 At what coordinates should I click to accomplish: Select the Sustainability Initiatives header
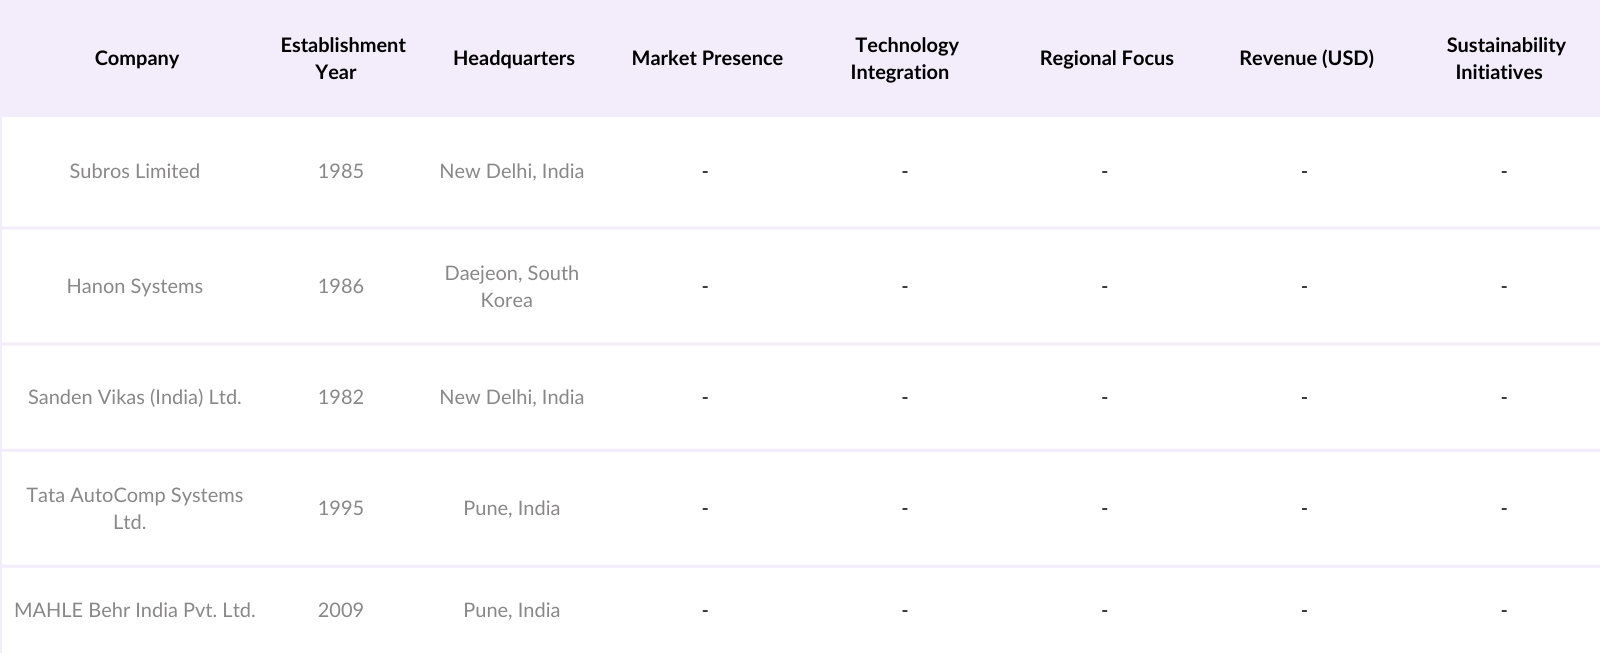[1504, 58]
